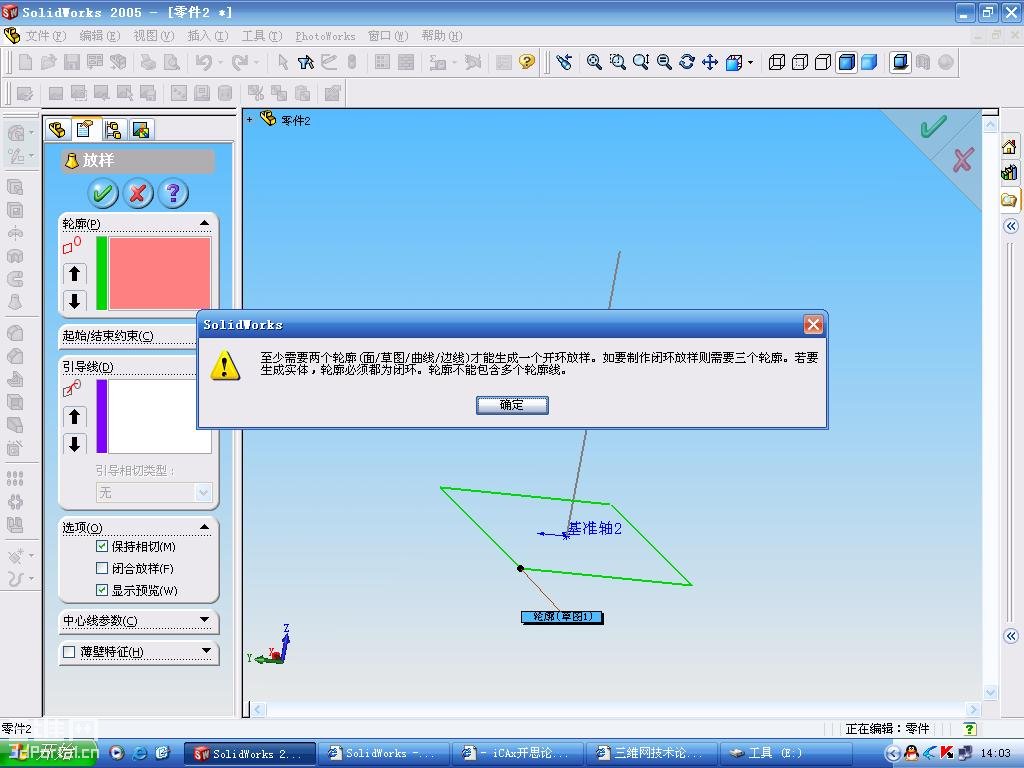Toggle Shadows in Shaded Mode icon
This screenshot has height=768, width=1024.
(900, 62)
